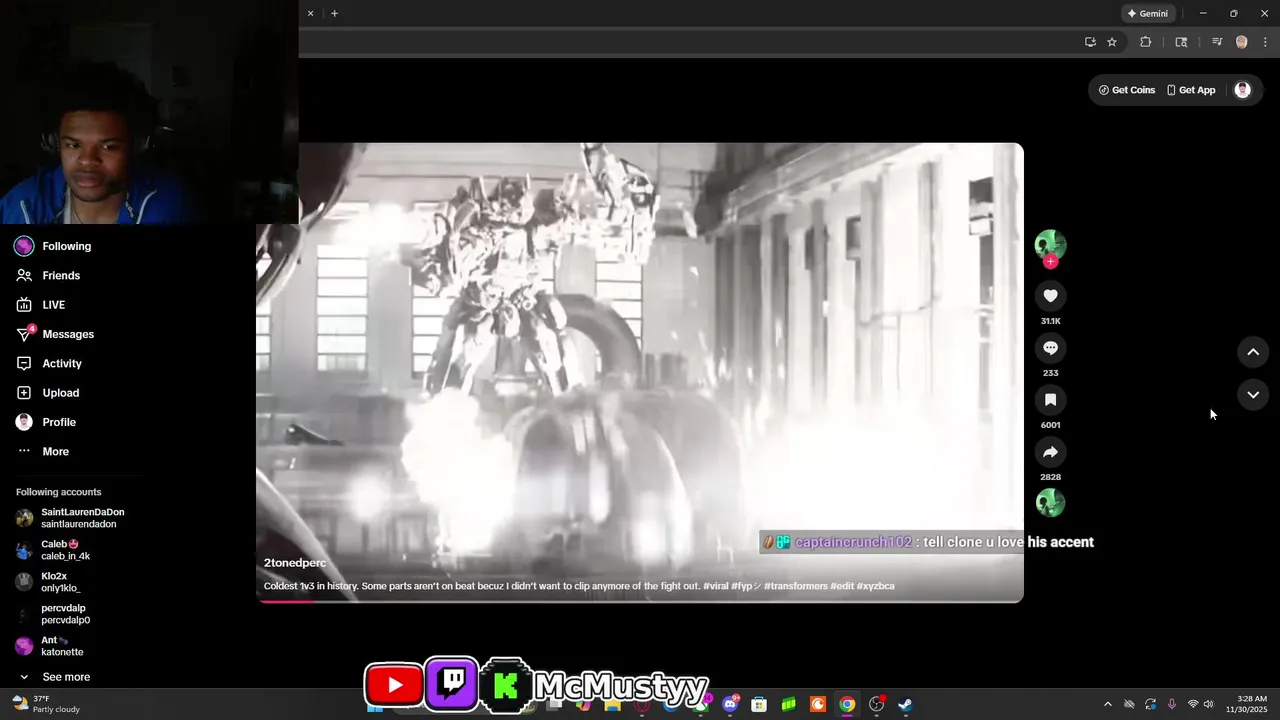Viewport: 1280px width, 720px height.
Task: Open the spinning sound disc below share
Action: pos(1050,502)
